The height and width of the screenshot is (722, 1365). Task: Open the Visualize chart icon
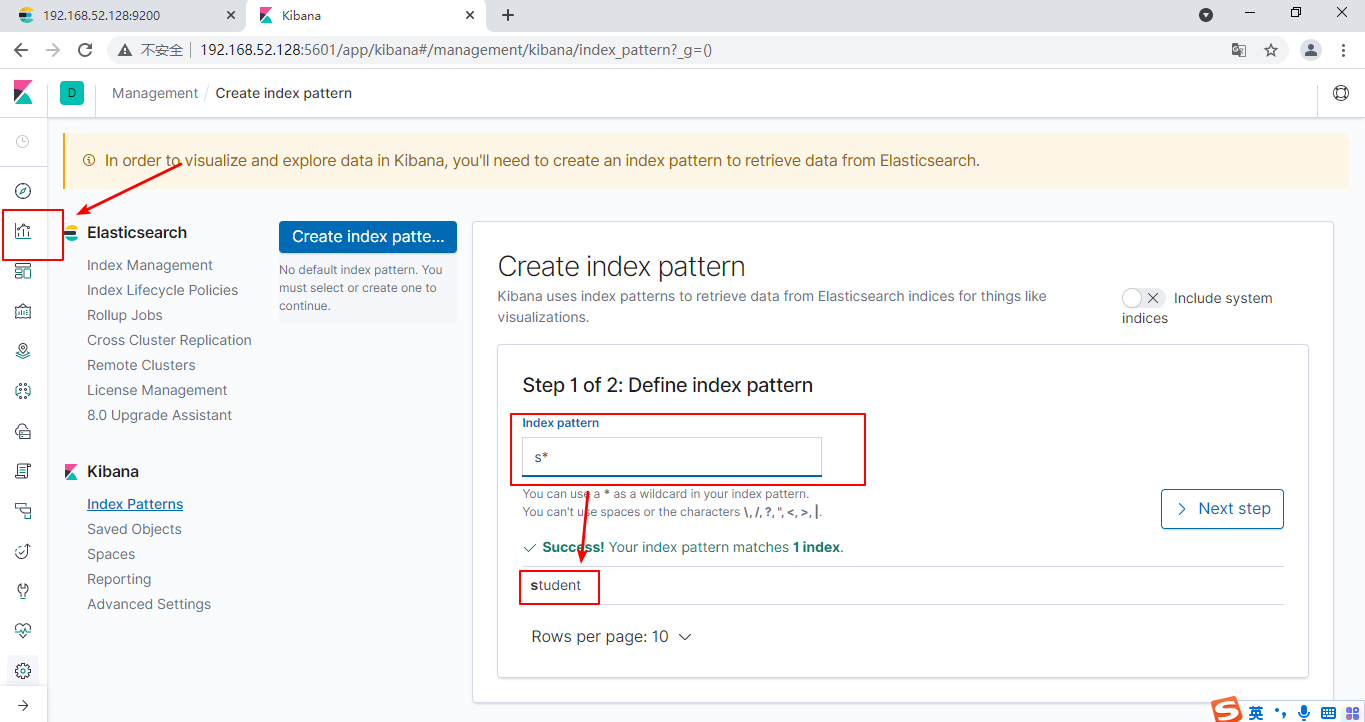click(x=23, y=231)
